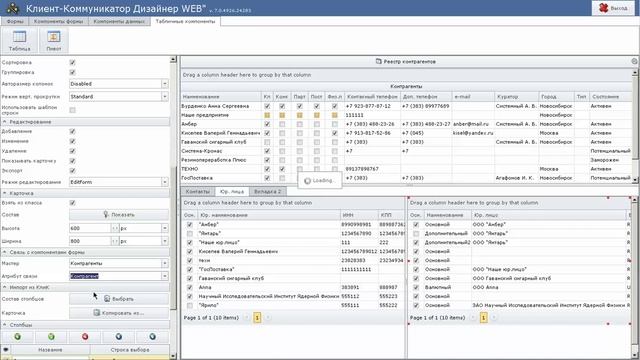Click the next-page arrow in the Юр. лица pager
Screen dimensions: 640x360
click(x=268, y=317)
